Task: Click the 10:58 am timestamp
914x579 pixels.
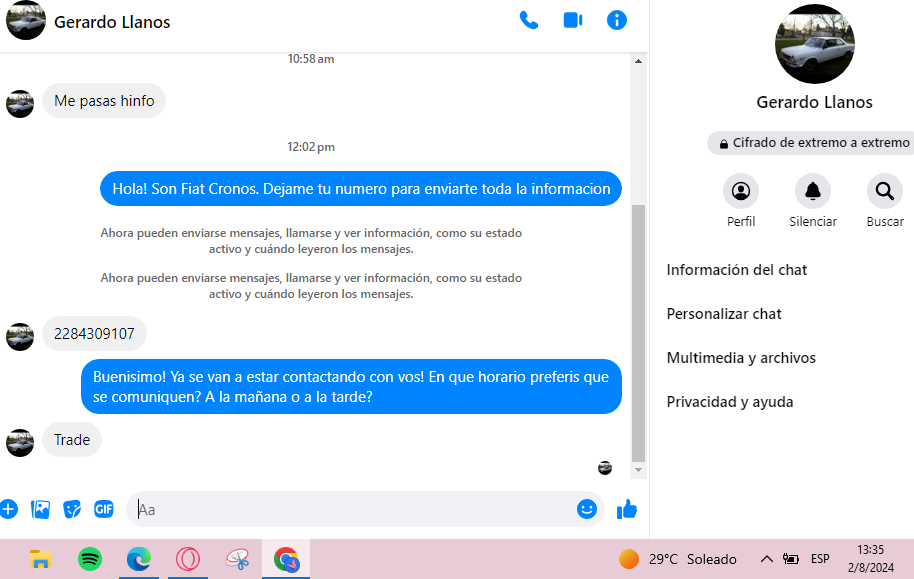Action: pyautogui.click(x=311, y=59)
